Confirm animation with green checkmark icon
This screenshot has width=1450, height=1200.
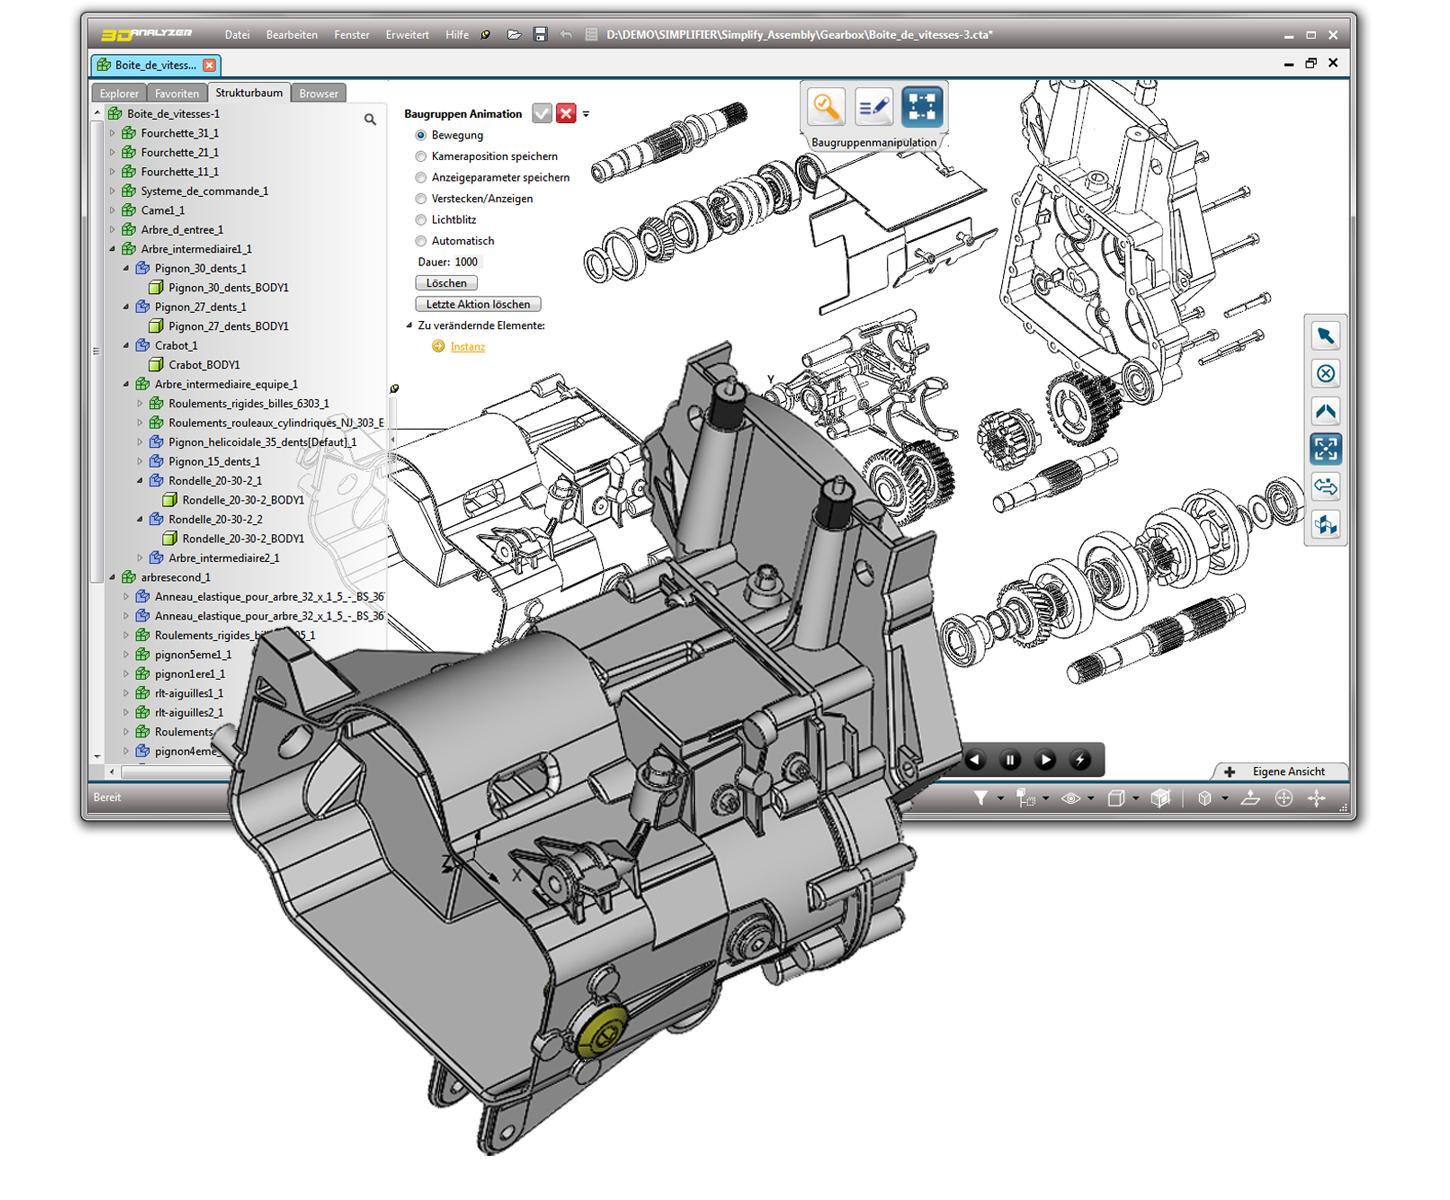pyautogui.click(x=542, y=114)
